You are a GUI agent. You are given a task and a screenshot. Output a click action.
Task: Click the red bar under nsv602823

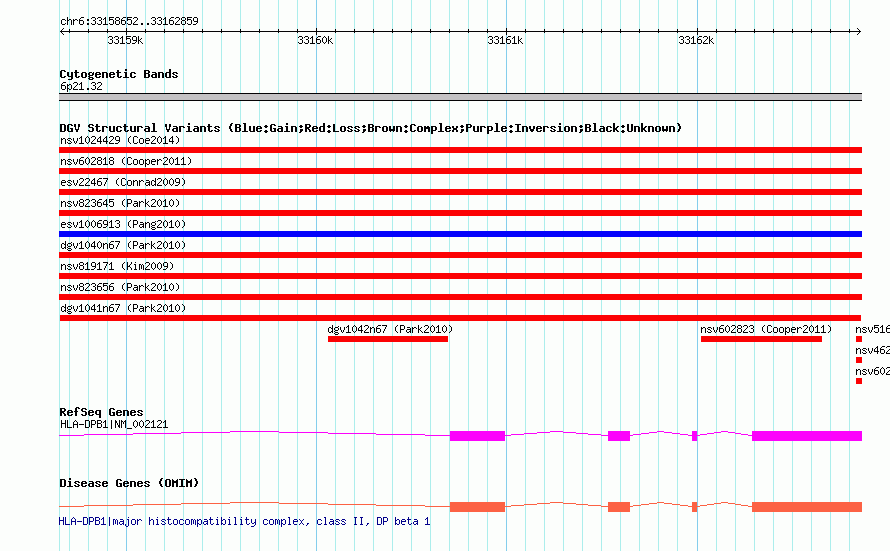coord(761,339)
